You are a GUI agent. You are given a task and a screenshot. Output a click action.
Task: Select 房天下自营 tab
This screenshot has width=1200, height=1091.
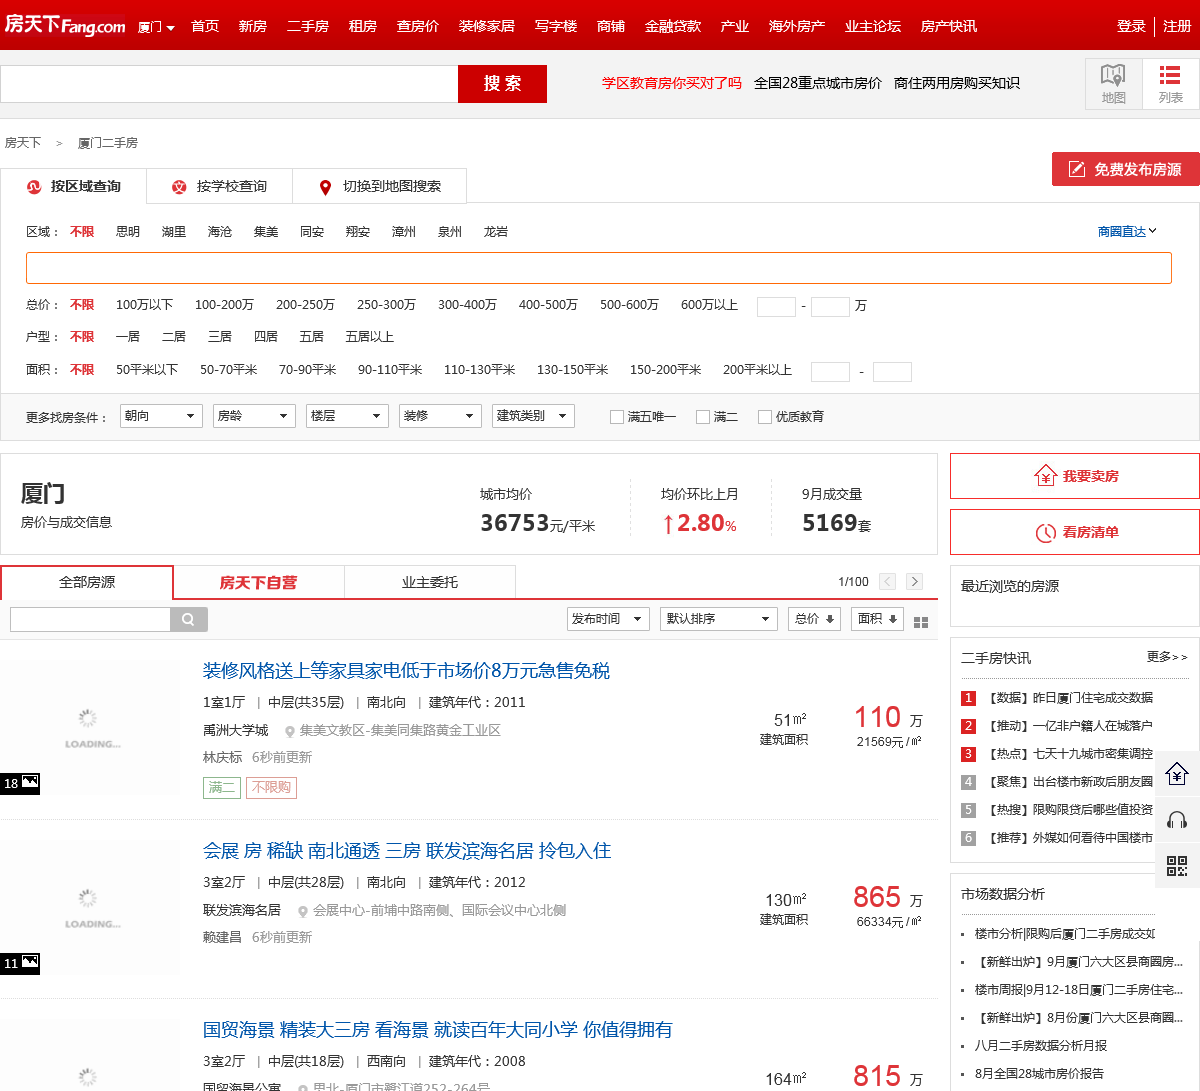point(258,582)
